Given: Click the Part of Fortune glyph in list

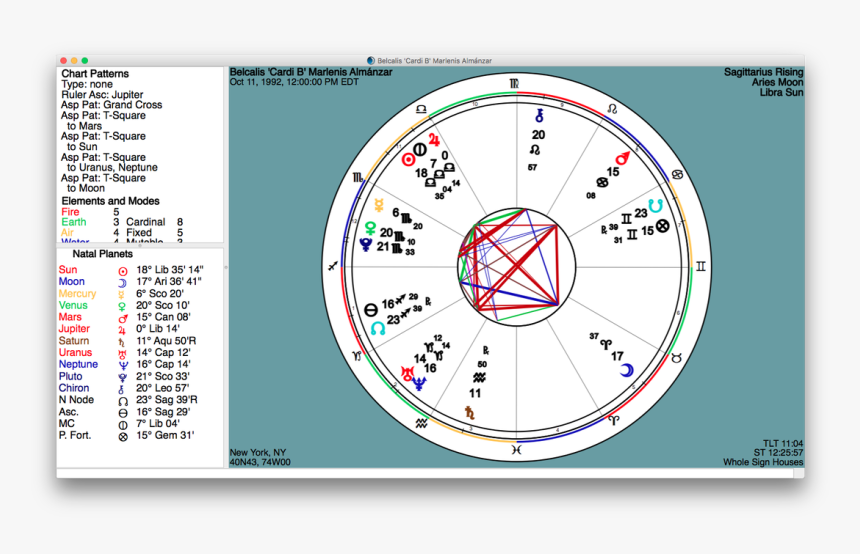Looking at the screenshot, I should tap(123, 437).
